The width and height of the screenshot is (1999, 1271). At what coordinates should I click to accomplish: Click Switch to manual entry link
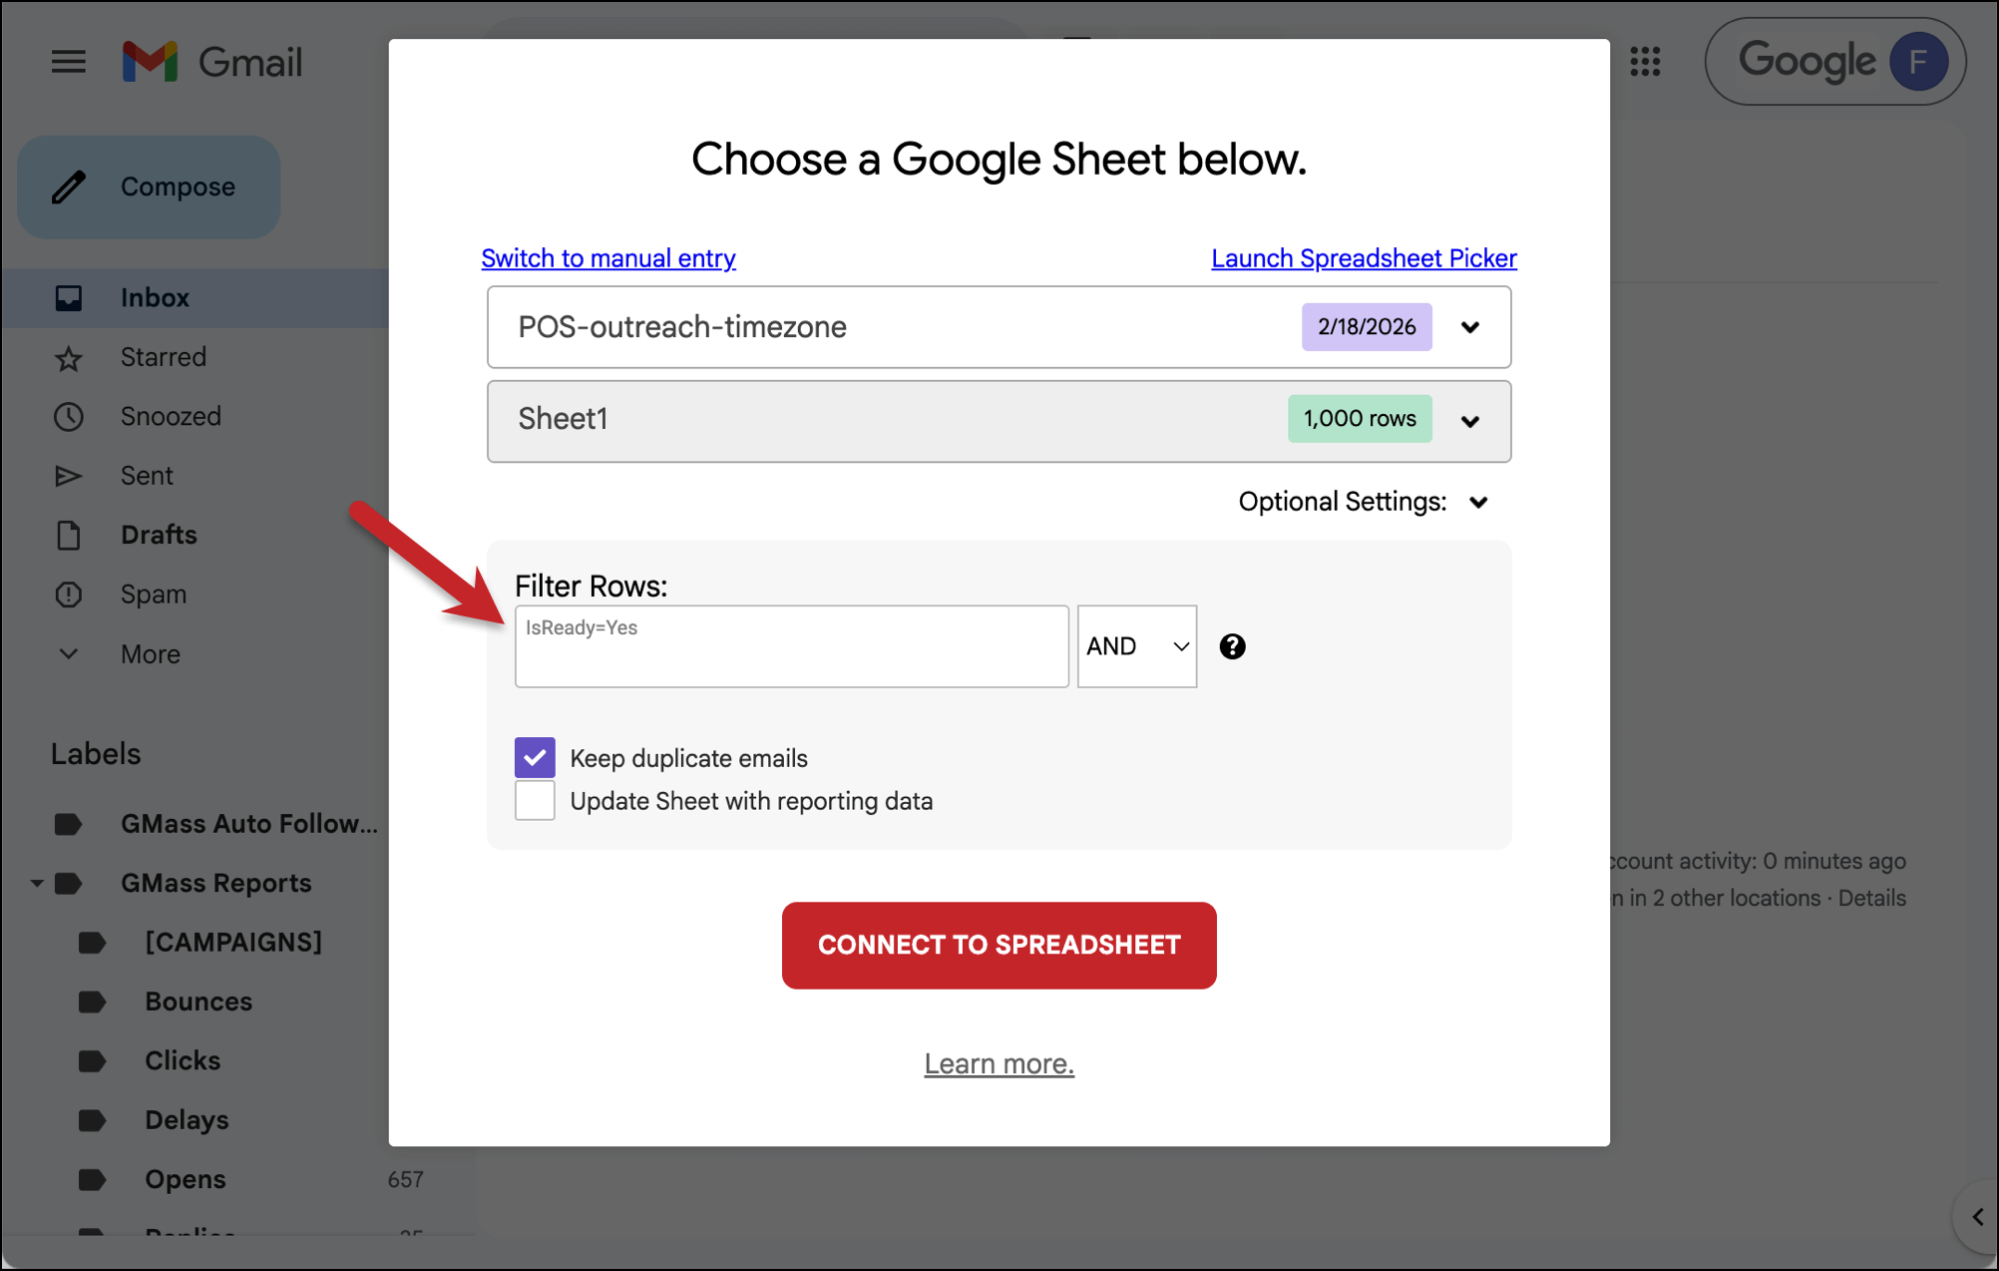[608, 258]
